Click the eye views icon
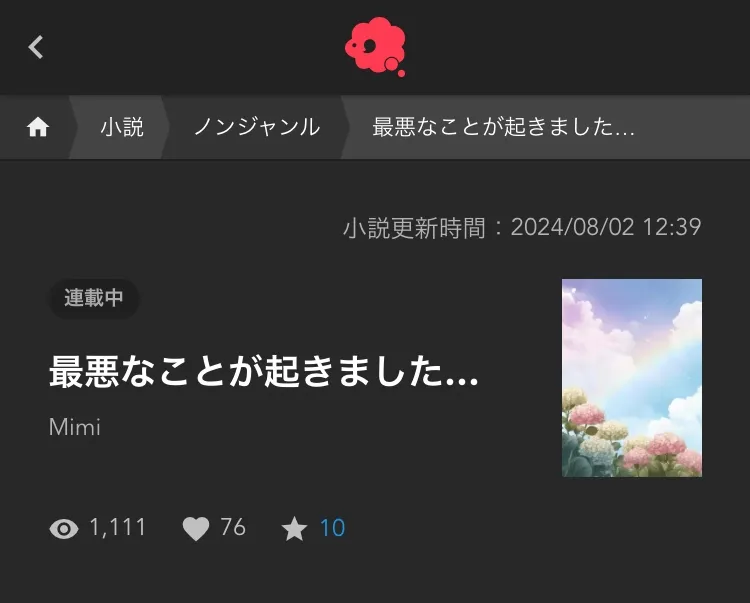 coord(64,529)
